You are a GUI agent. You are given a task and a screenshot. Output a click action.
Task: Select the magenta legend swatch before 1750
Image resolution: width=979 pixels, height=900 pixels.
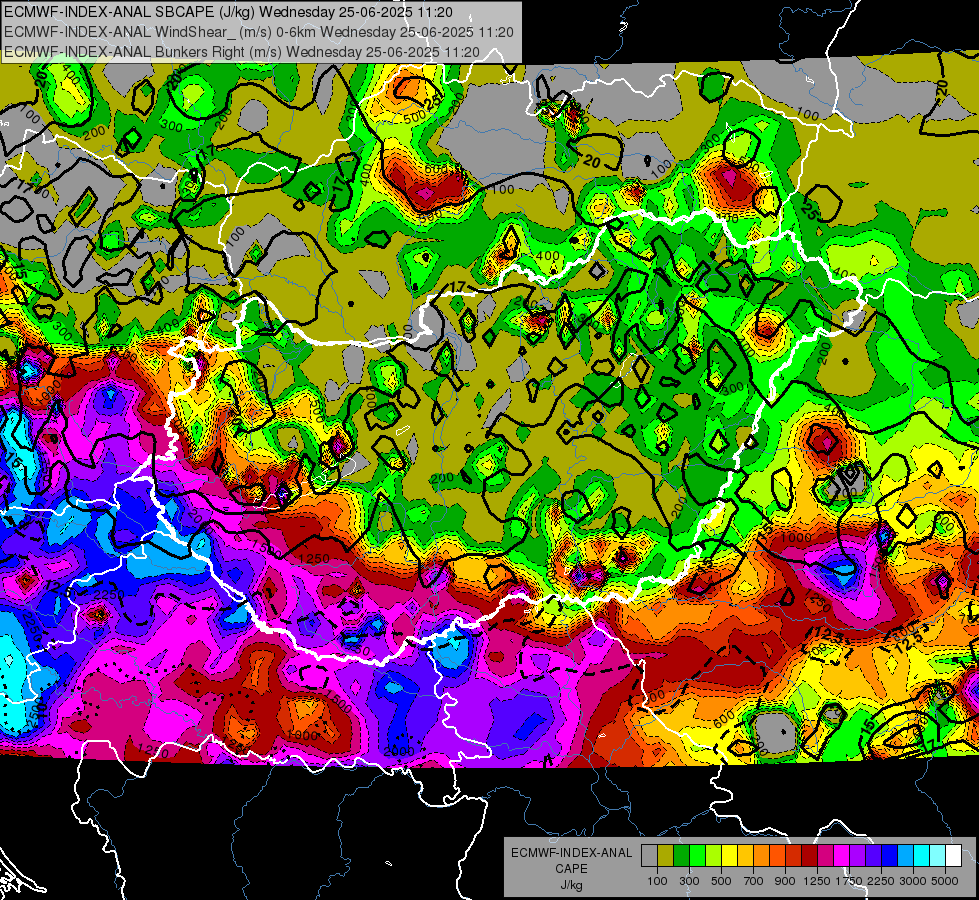click(x=842, y=856)
